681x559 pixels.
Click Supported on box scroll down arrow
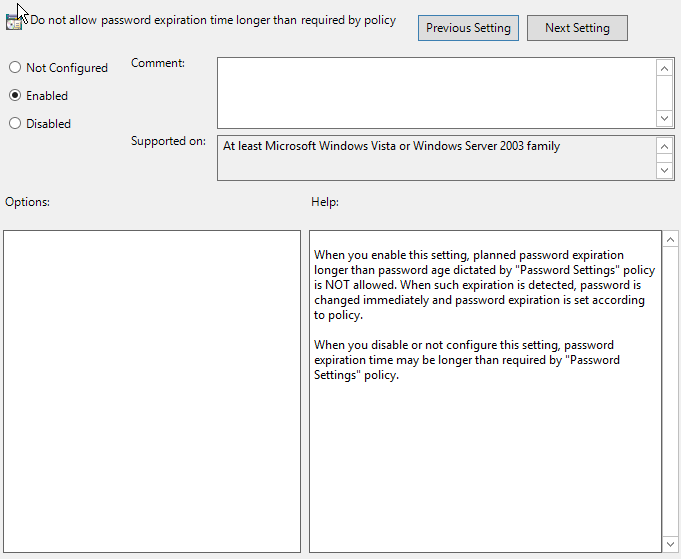point(665,171)
